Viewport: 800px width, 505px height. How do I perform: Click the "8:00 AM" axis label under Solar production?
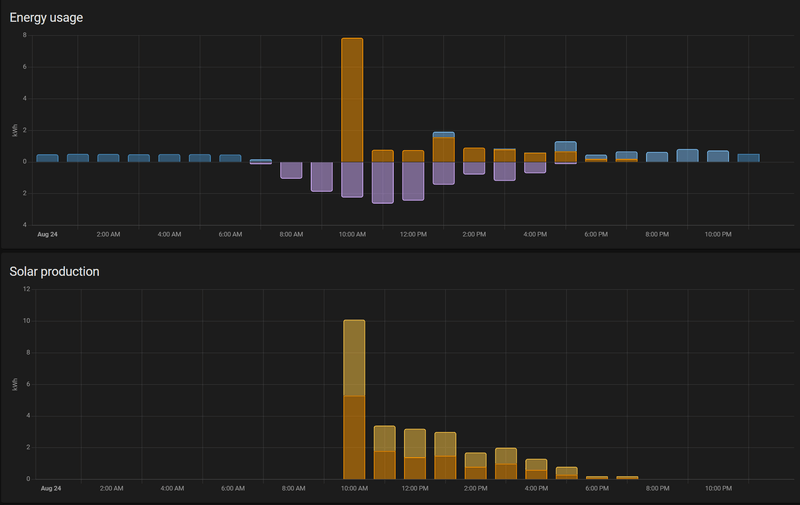click(293, 489)
